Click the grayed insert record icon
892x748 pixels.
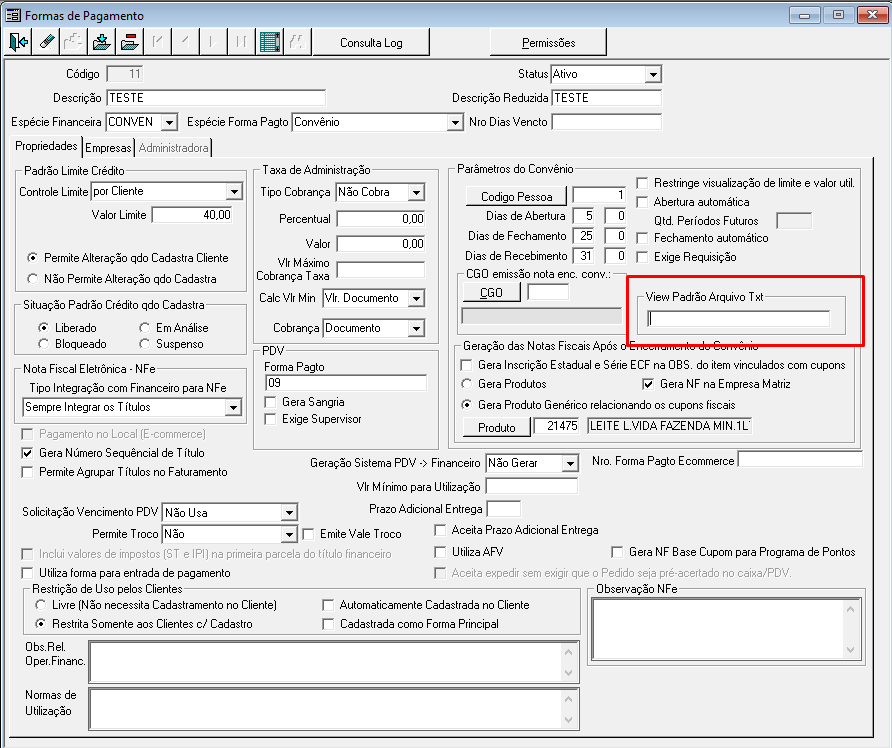[x=74, y=42]
